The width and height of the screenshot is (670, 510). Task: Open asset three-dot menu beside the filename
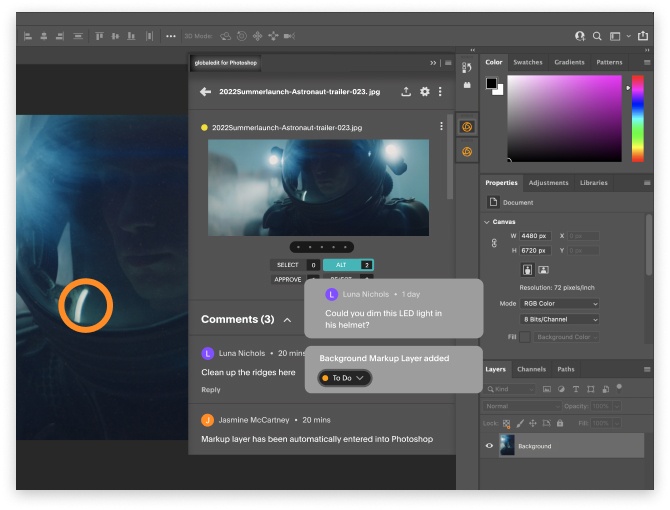[441, 126]
